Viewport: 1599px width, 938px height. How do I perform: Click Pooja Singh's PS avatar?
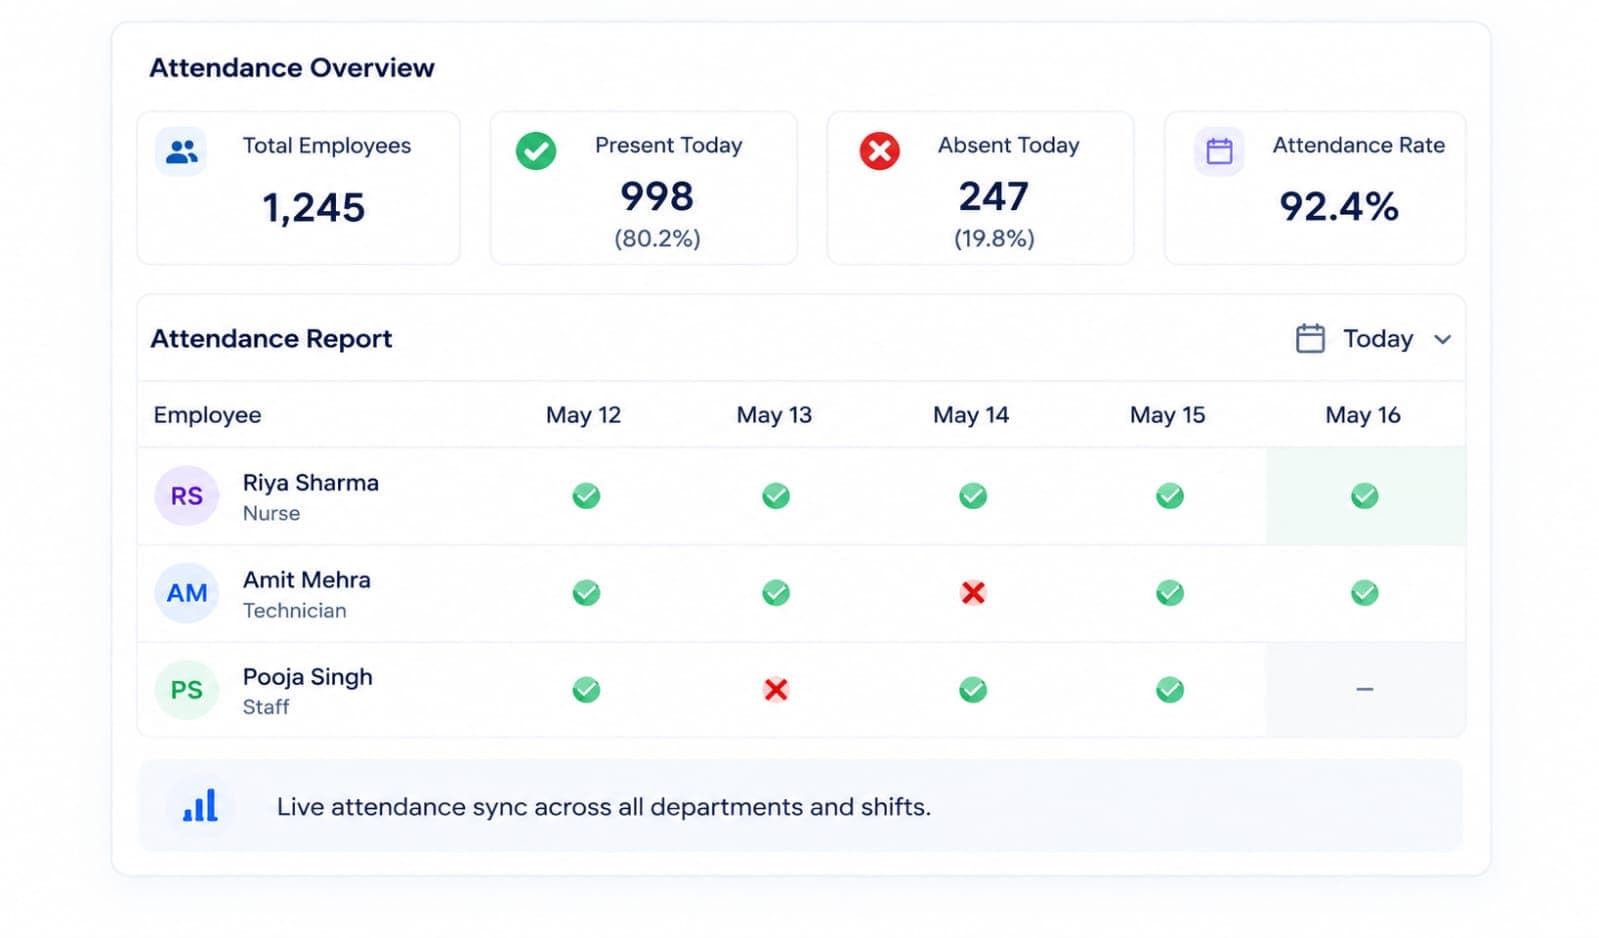pos(187,690)
